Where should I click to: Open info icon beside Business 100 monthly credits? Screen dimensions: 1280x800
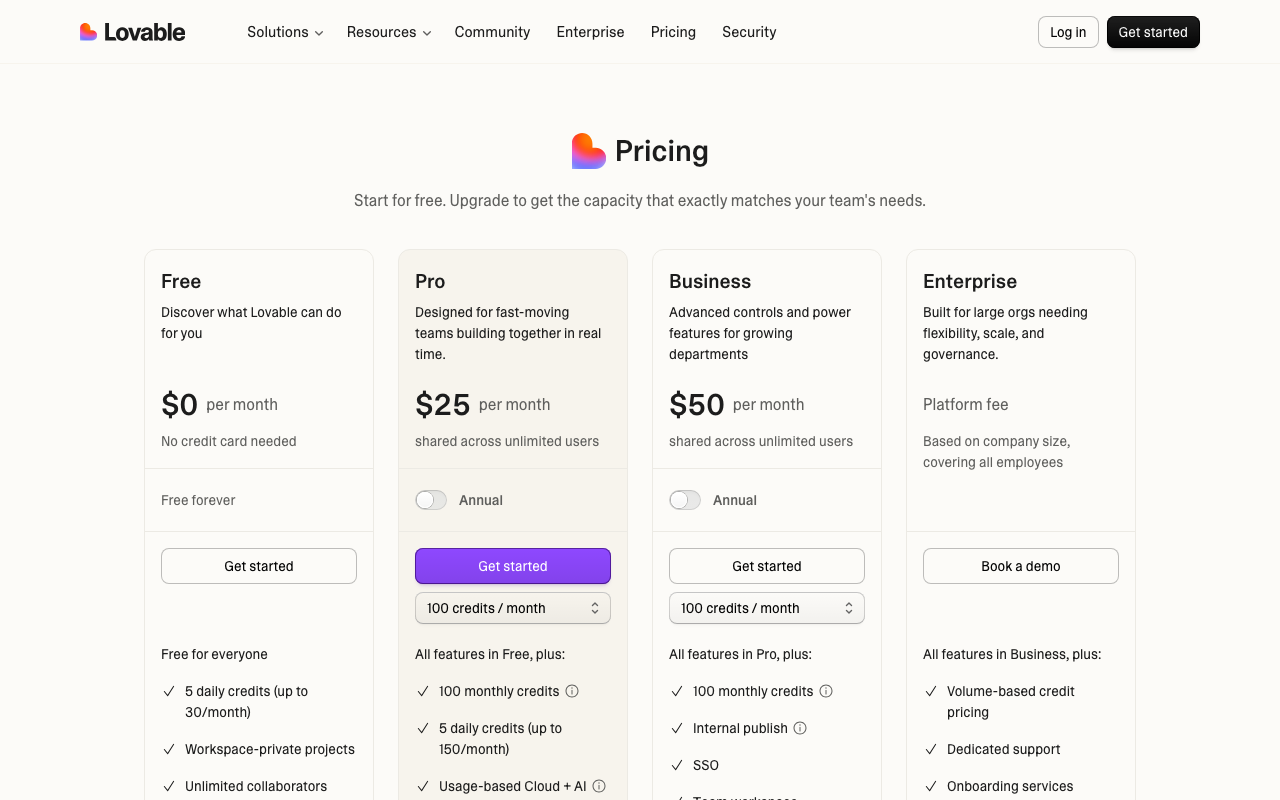(x=826, y=691)
